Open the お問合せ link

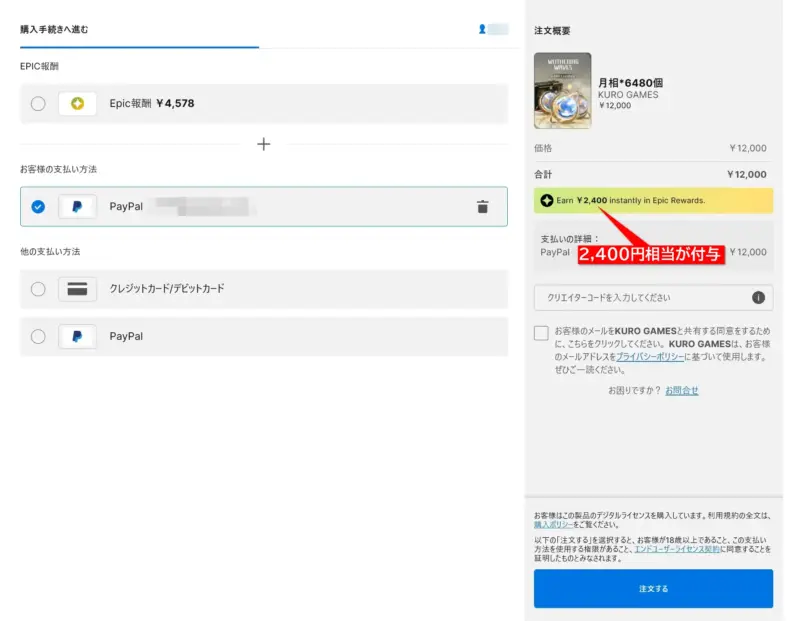coord(682,390)
